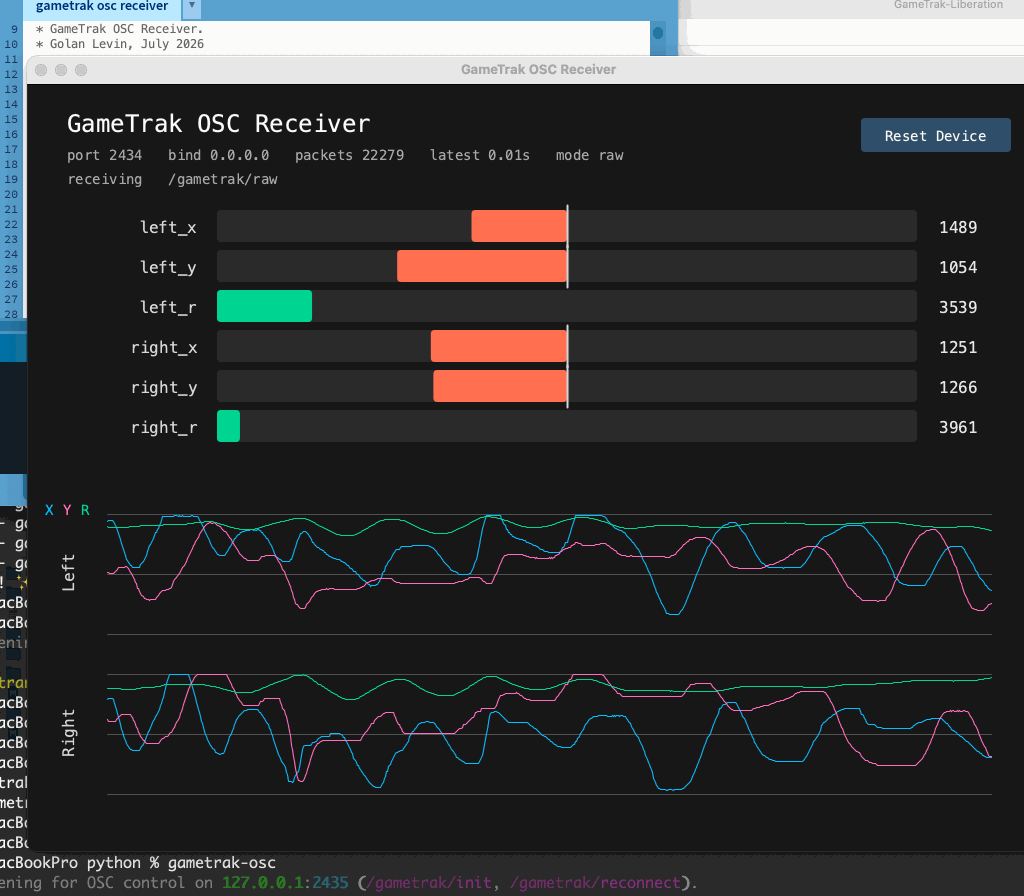Click the left_y orange bar

(482, 266)
